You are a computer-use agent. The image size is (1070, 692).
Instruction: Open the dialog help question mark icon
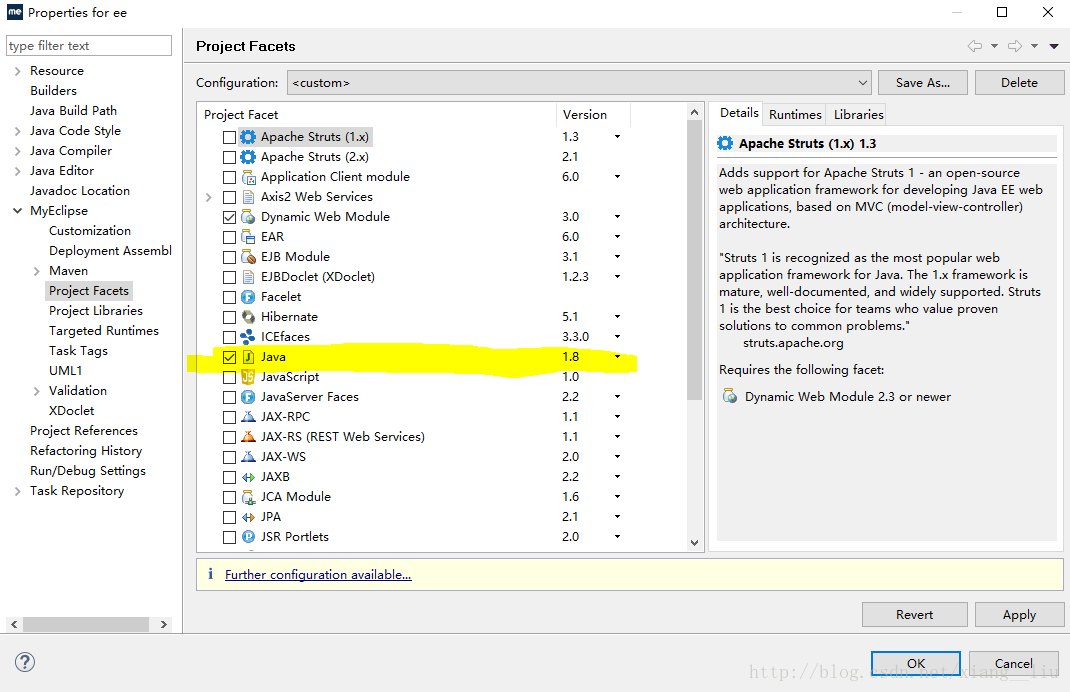tap(25, 662)
